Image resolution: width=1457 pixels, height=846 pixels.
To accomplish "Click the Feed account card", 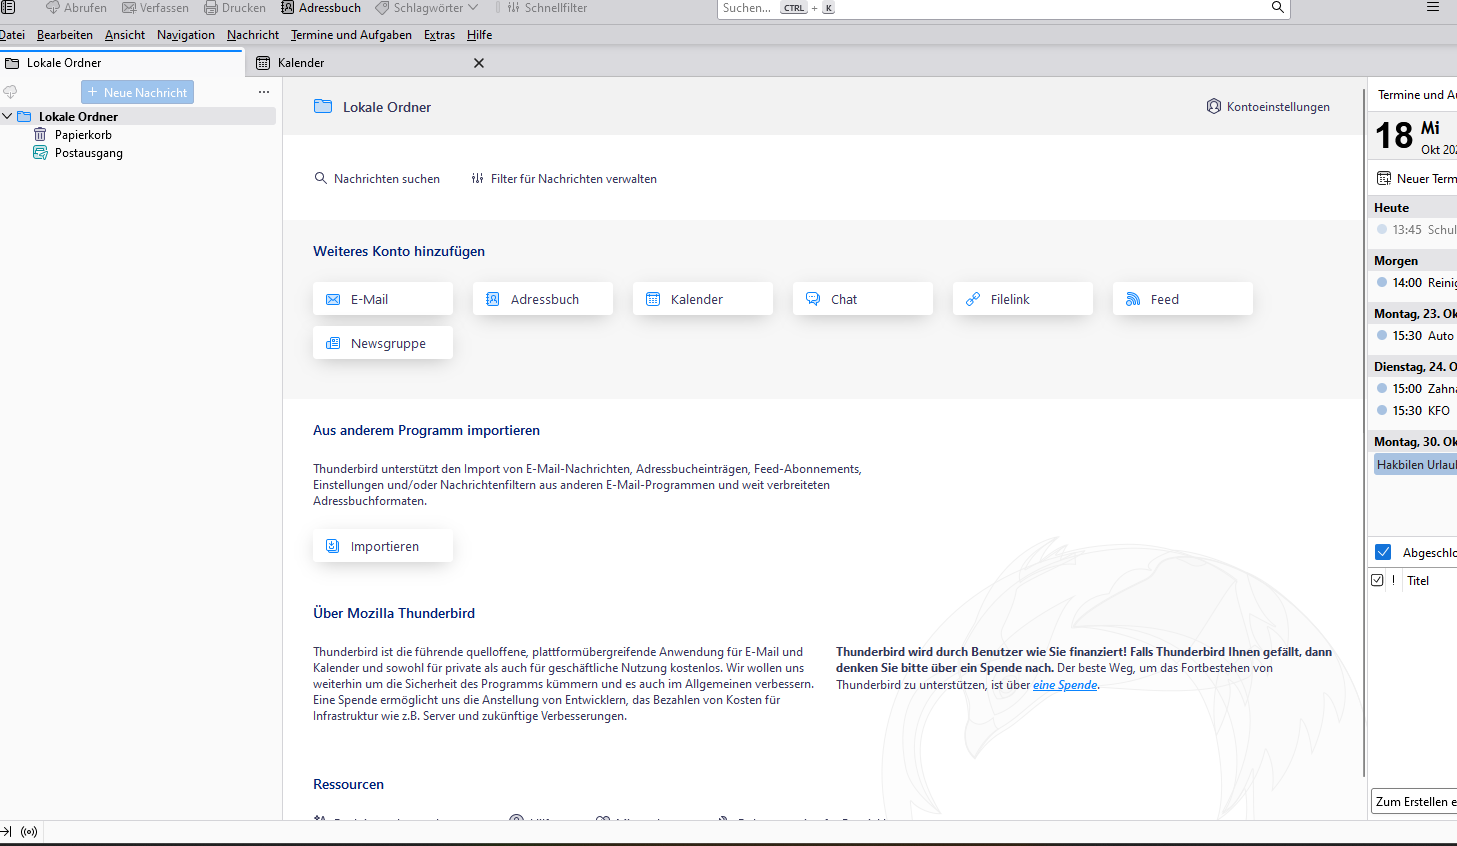I will [x=1183, y=299].
